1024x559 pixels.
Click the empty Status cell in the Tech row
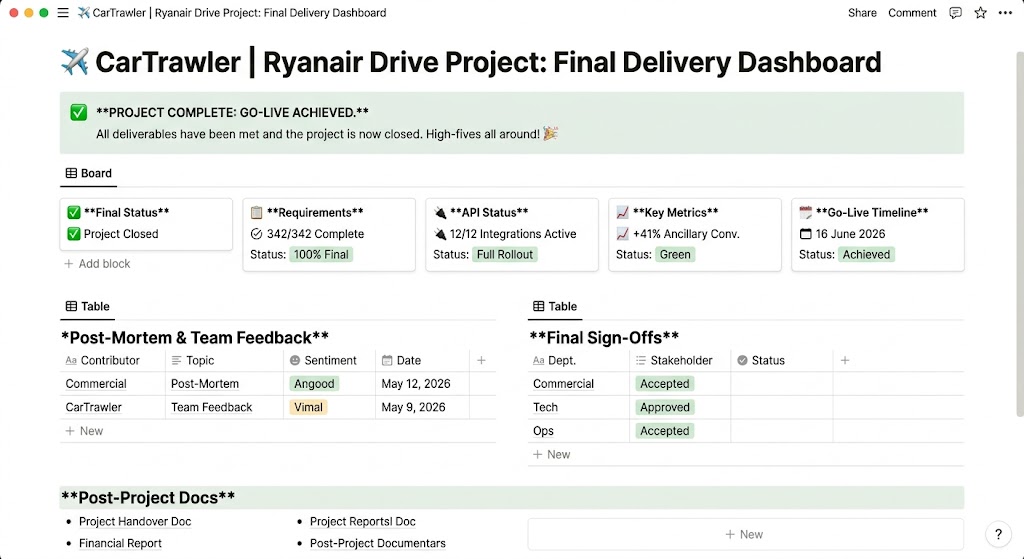point(782,407)
